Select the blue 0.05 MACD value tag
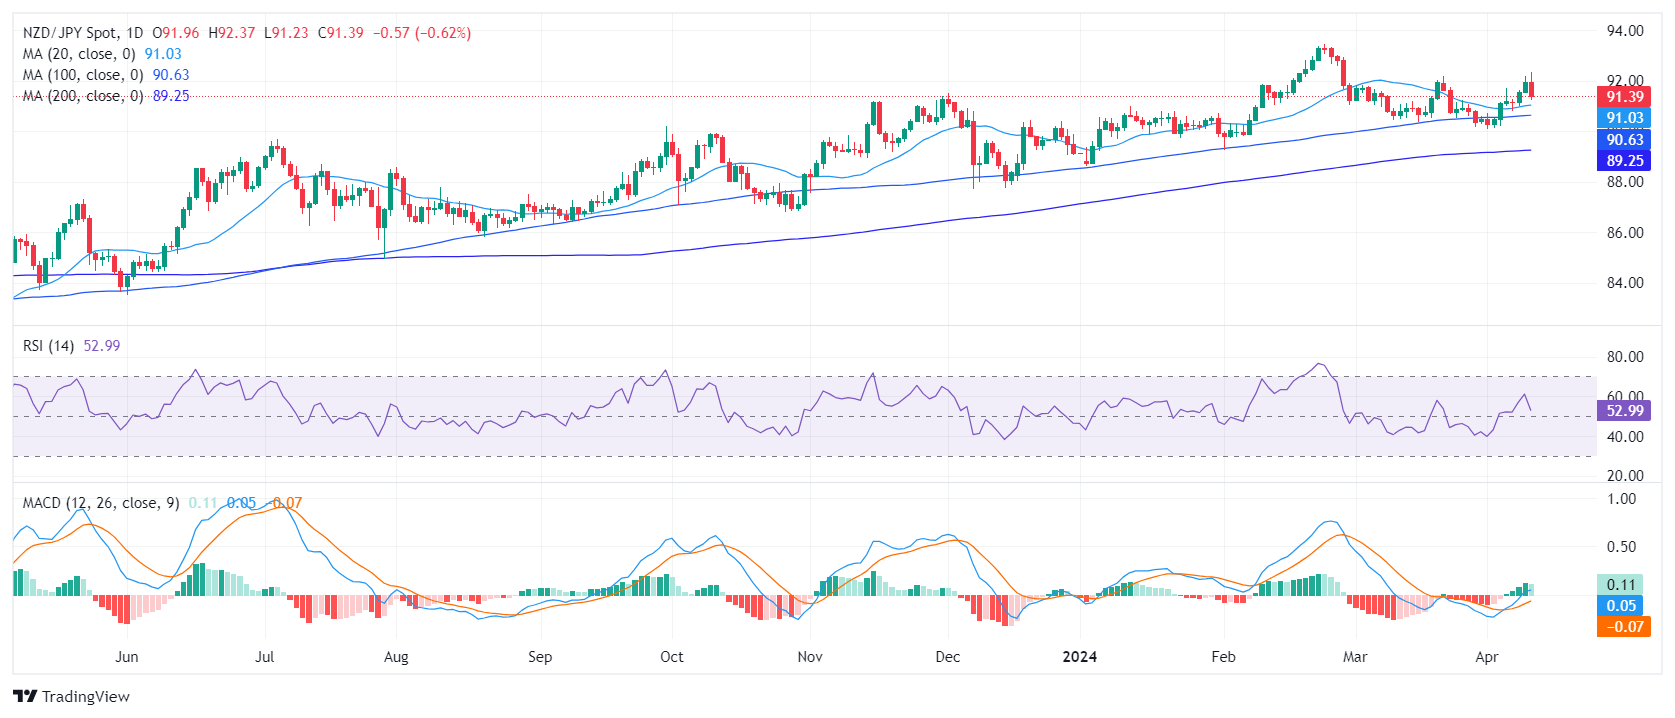Viewport: 1675px width, 718px height. click(x=1621, y=606)
